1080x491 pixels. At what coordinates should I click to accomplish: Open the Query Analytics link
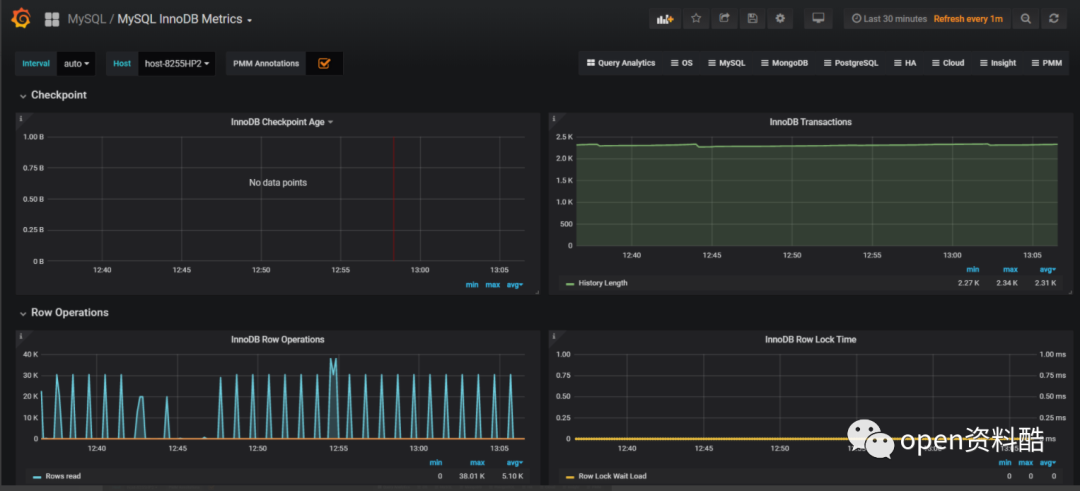tap(621, 63)
